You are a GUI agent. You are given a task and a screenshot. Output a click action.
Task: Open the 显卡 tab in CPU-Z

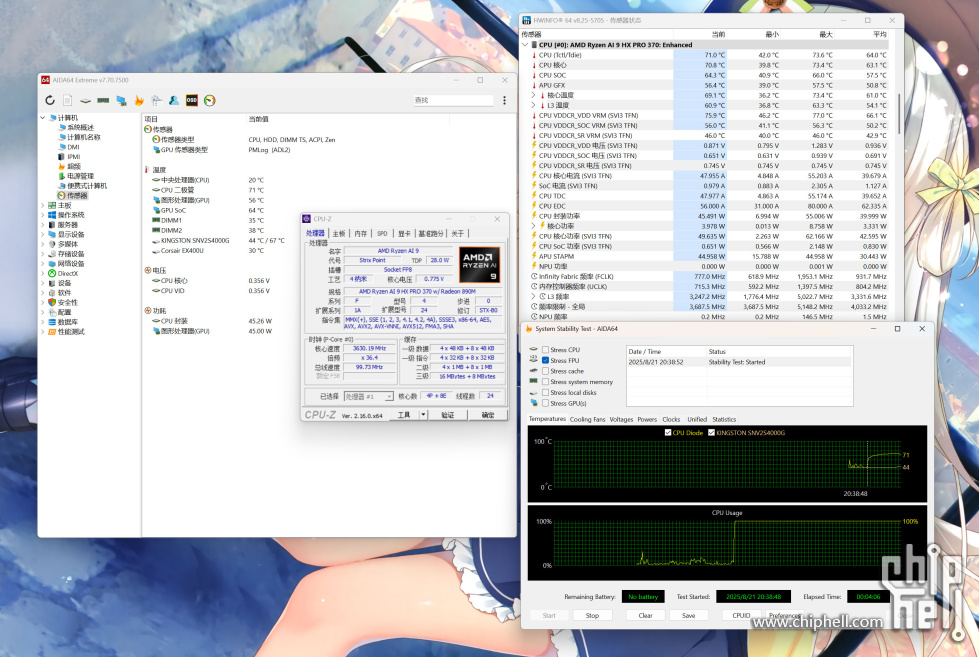coord(405,234)
